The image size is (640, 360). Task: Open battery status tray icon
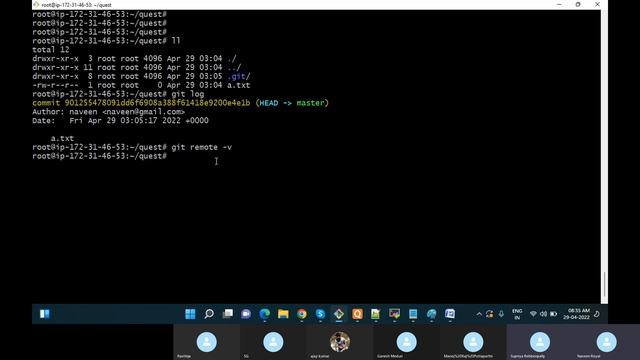pyautogui.click(x=553, y=314)
